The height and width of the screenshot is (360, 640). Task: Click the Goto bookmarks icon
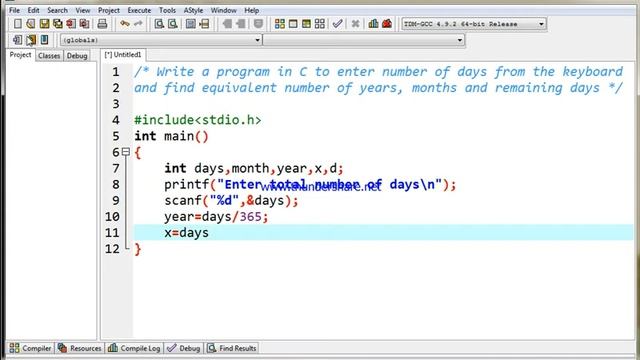(44, 40)
